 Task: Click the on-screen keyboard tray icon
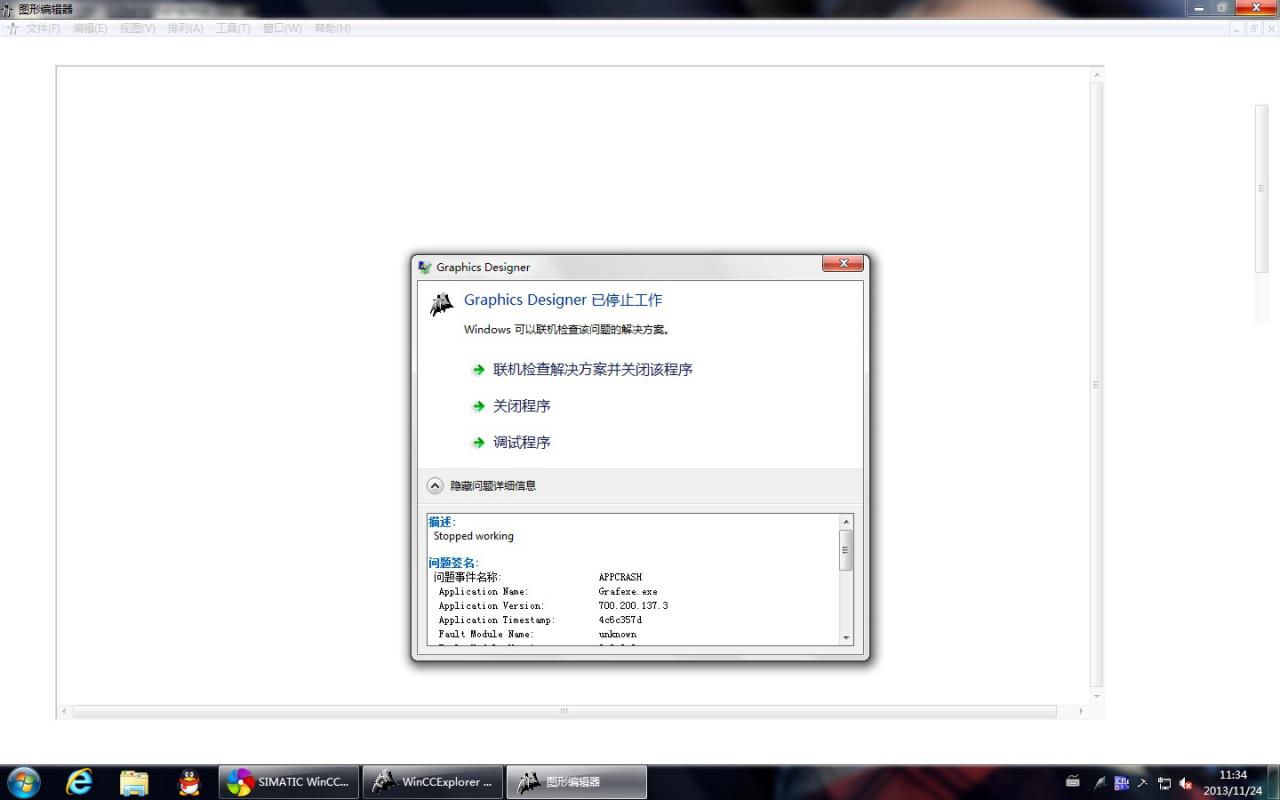pos(1073,782)
